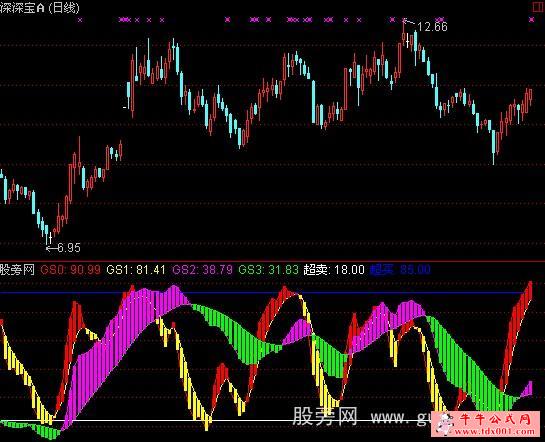Click the magenta signal marker at far right
Screen dimensions: 545x442
coord(531,20)
